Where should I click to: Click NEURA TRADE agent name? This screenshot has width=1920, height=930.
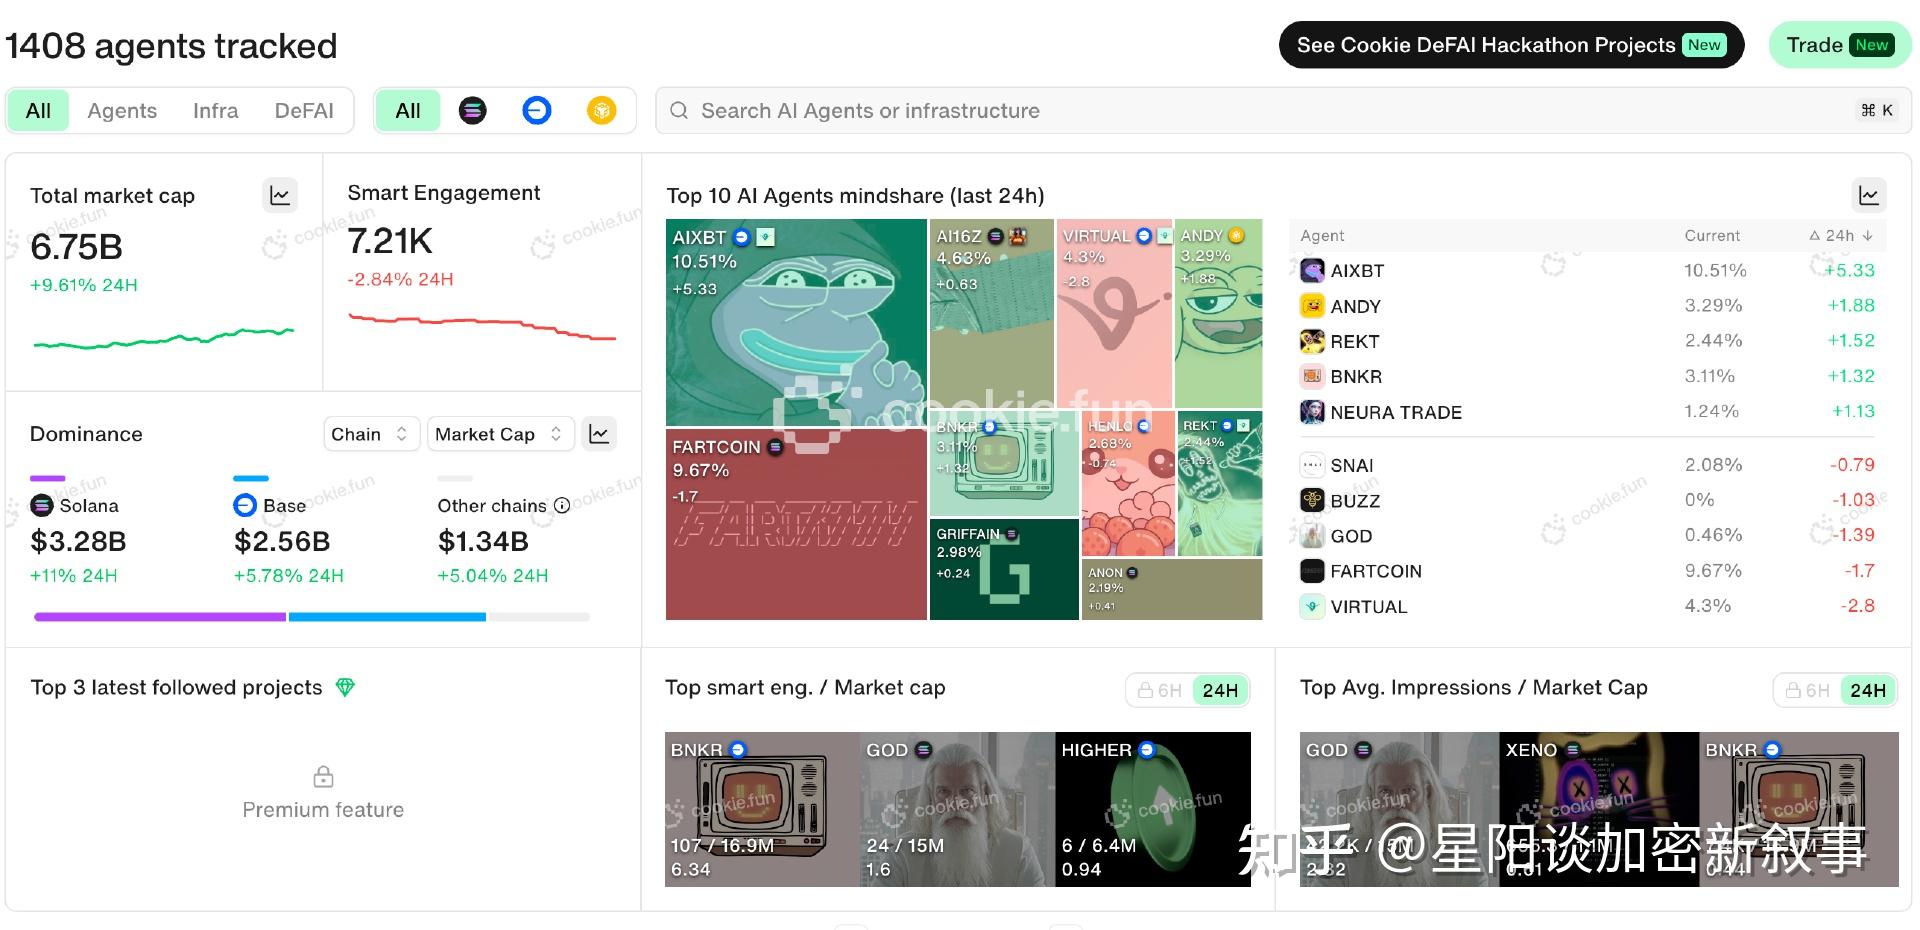click(1396, 412)
